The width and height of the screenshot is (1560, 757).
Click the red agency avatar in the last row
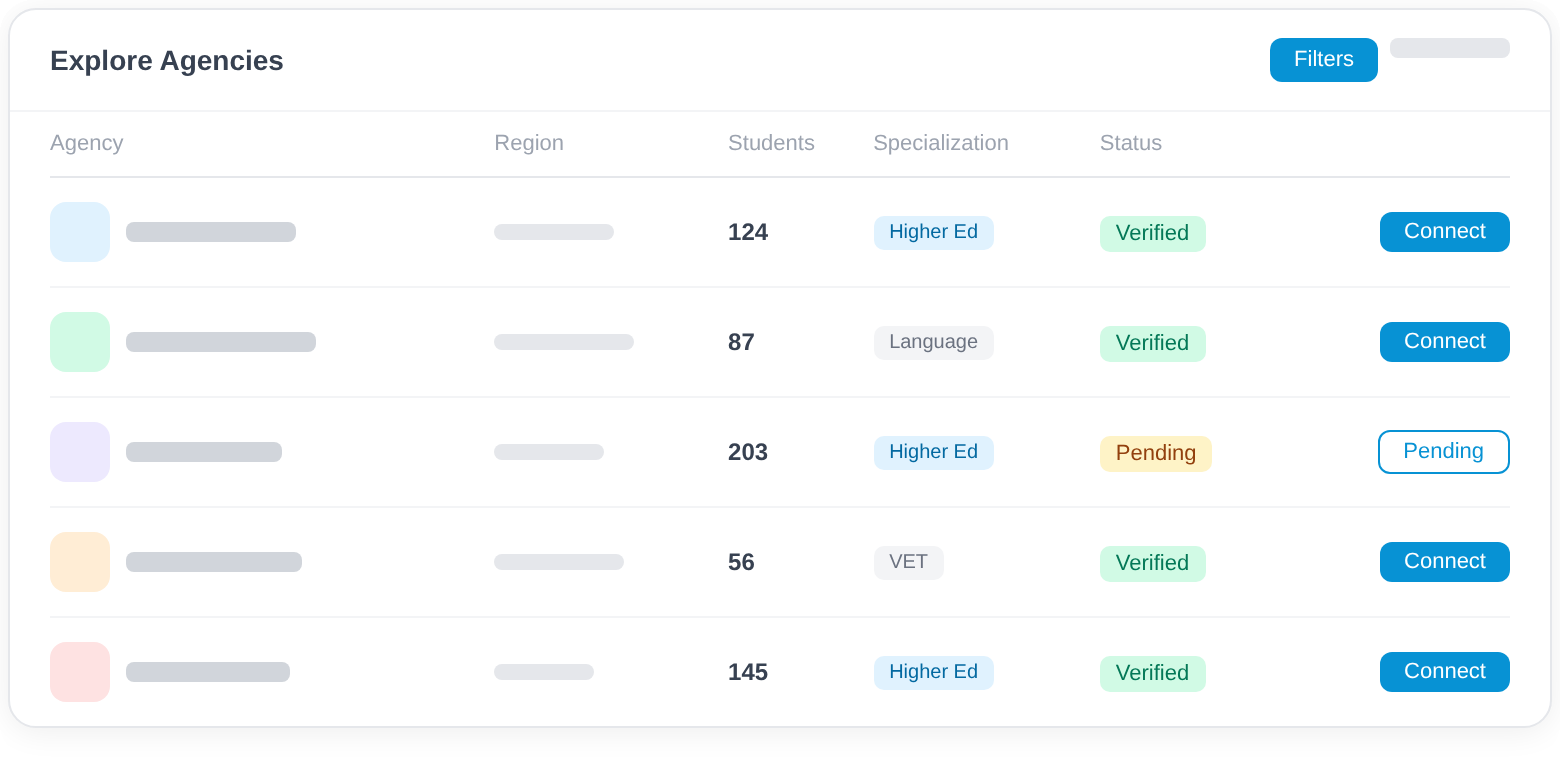(80, 671)
